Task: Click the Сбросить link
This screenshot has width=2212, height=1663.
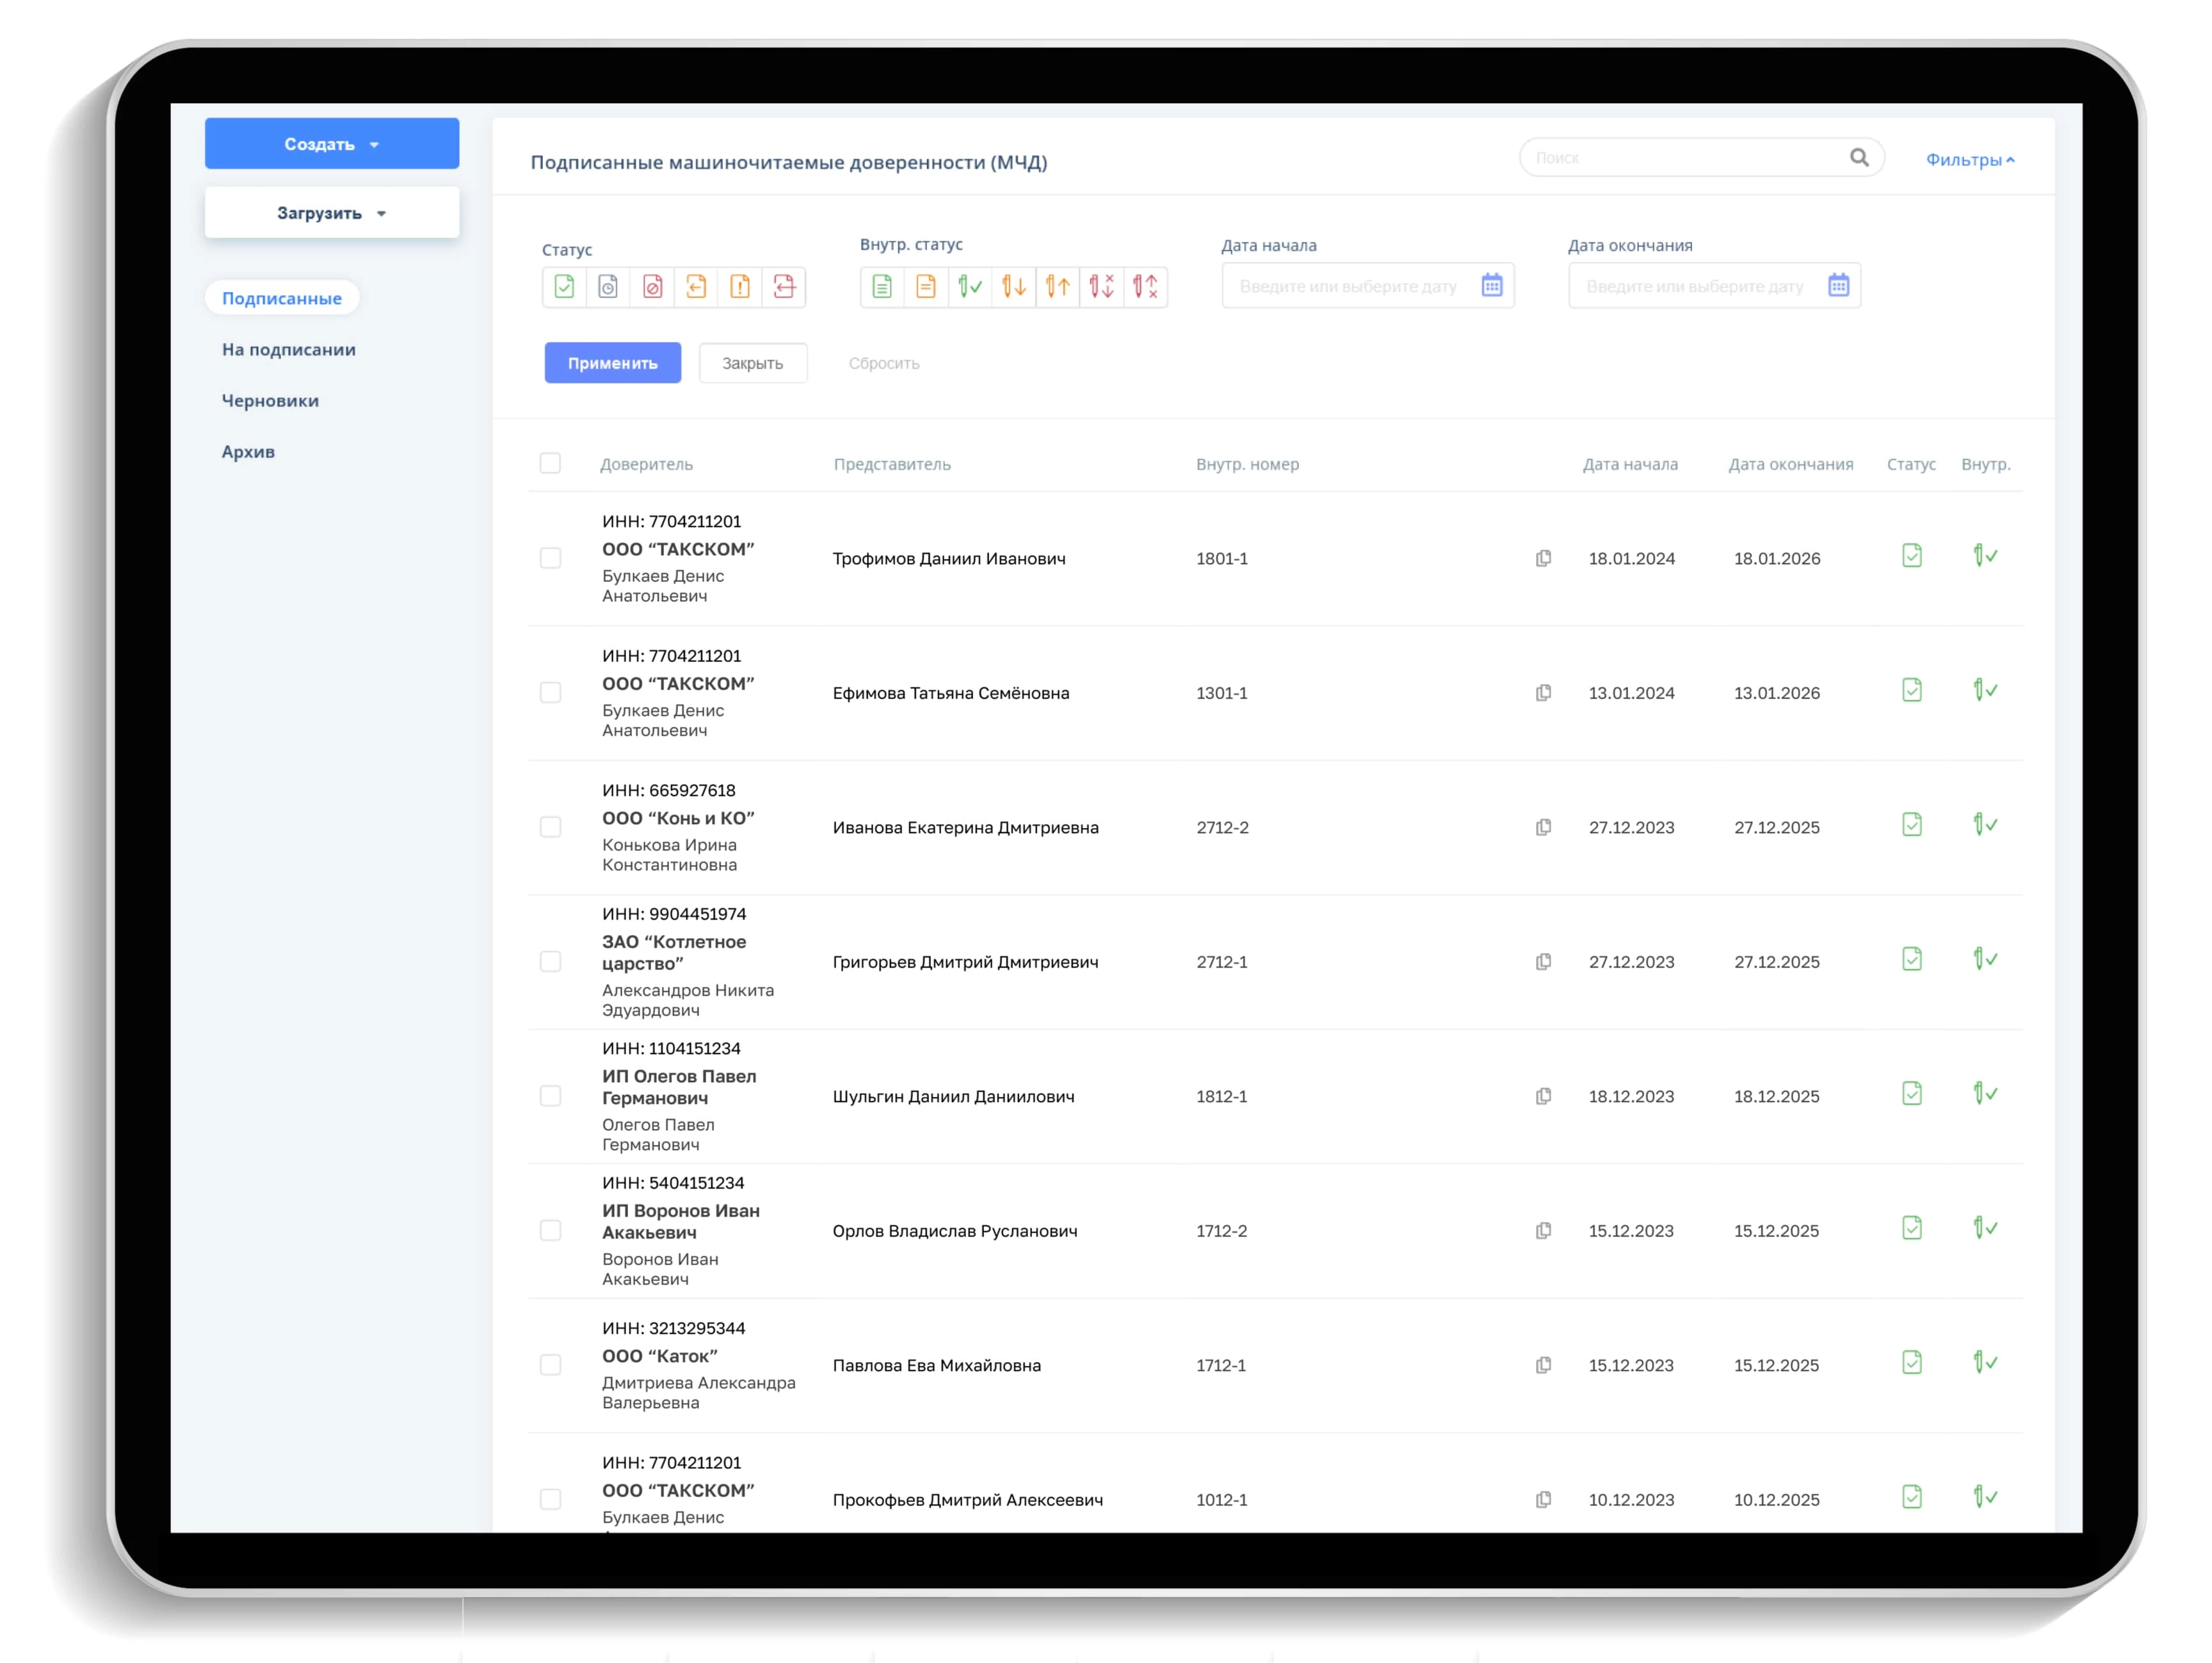Action: coord(884,363)
